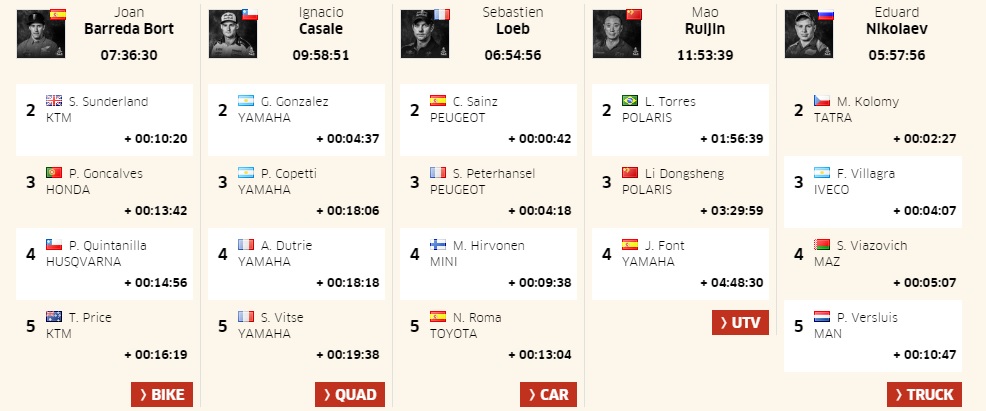Open the UTV category results
Image resolution: width=986 pixels, height=411 pixels.
740,322
